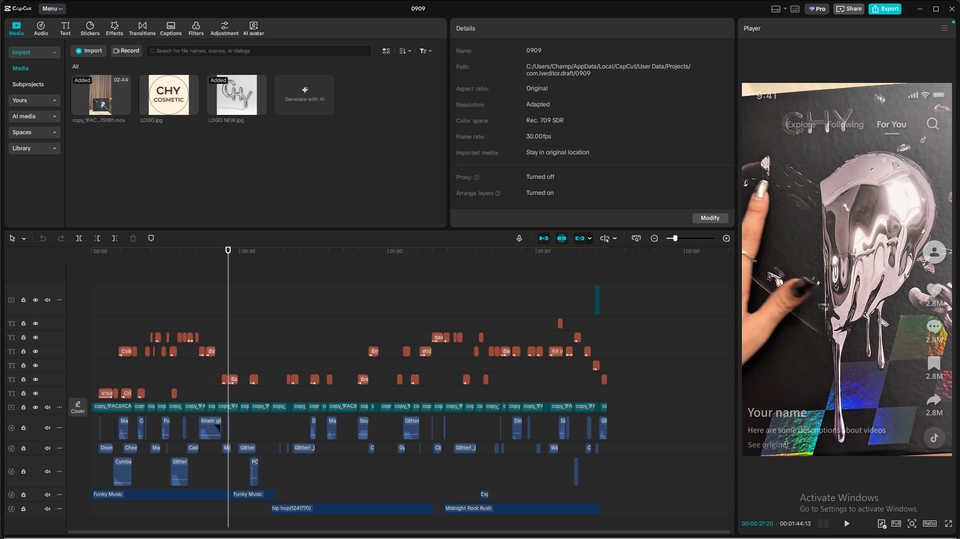Hide the topmost timeline track with eye icon

coord(35,300)
